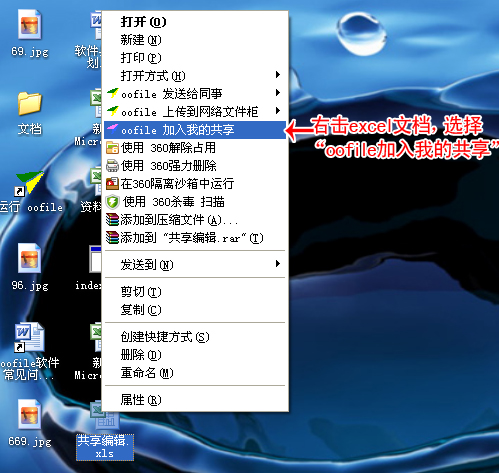Click the 96.jpg file name label
Screen dimensions: 499x473
(x=30, y=285)
